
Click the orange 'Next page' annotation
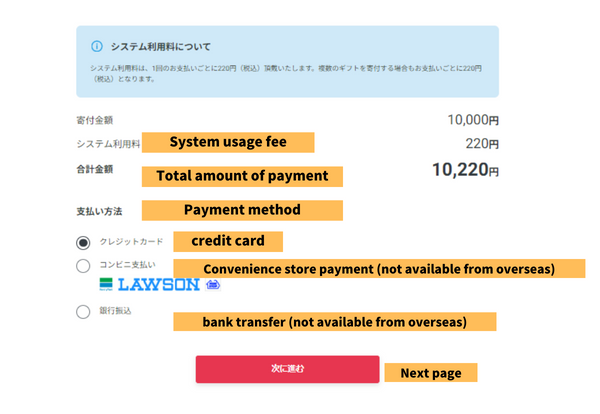click(430, 373)
